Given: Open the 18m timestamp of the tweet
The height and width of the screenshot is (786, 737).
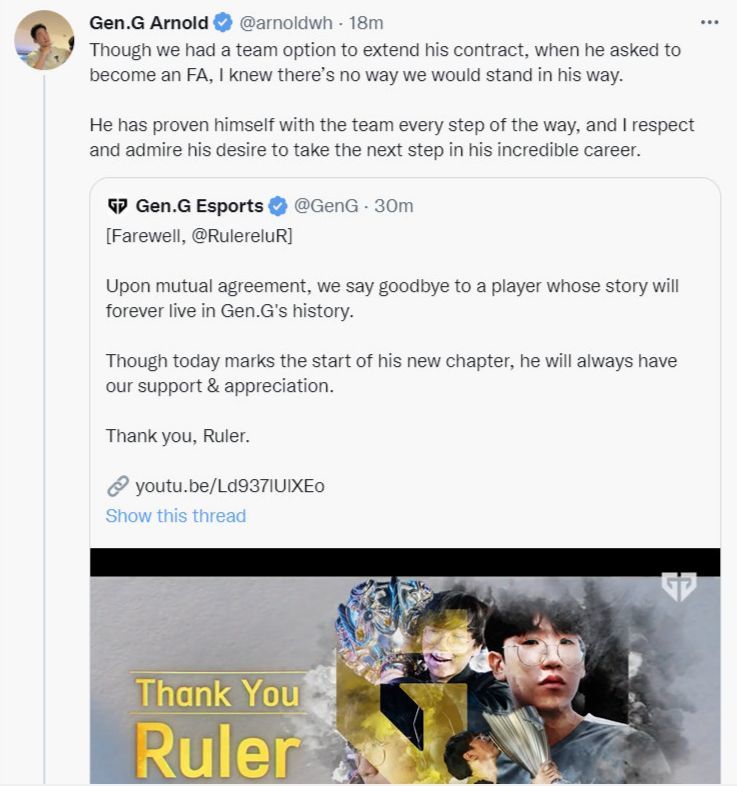Looking at the screenshot, I should coord(366,23).
